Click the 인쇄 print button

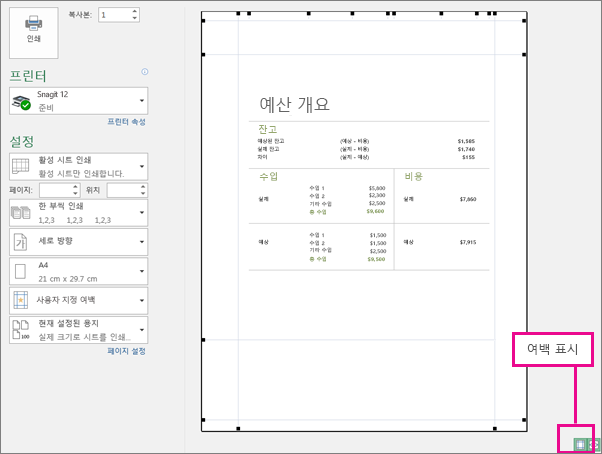tap(34, 33)
